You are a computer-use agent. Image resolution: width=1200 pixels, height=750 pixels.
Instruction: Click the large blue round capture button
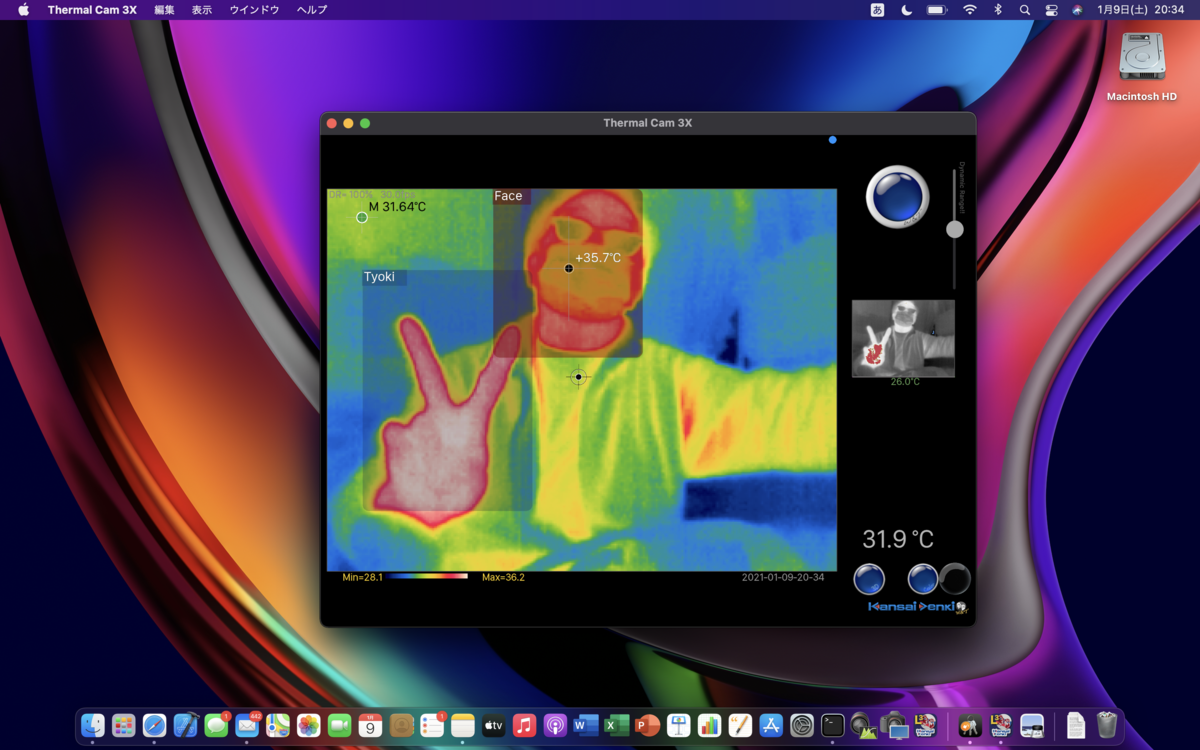coord(897,197)
